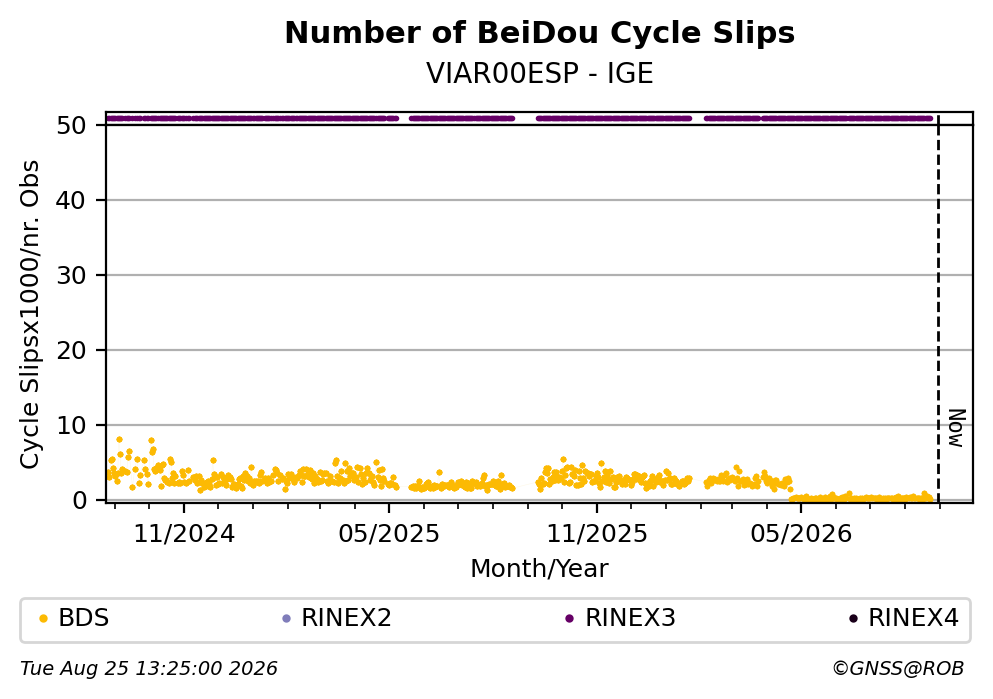Click the vertical Now dashed line label
Image resolution: width=993 pixels, height=699 pixels.
(x=956, y=428)
